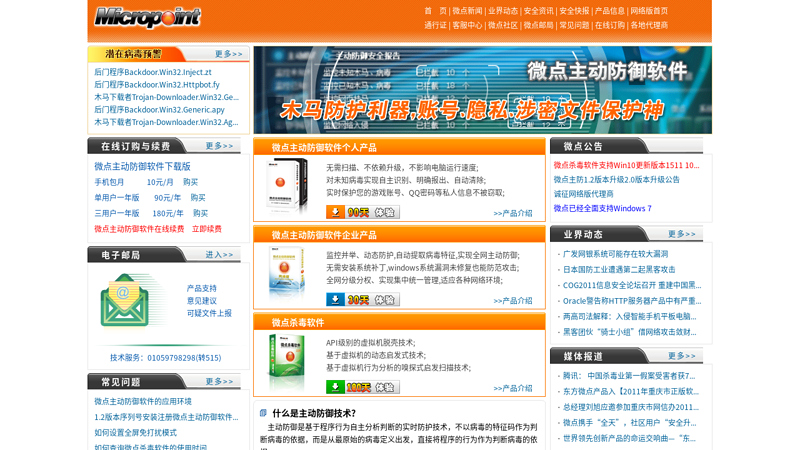Open 客服中心 in the navigation bar

pos(467,25)
